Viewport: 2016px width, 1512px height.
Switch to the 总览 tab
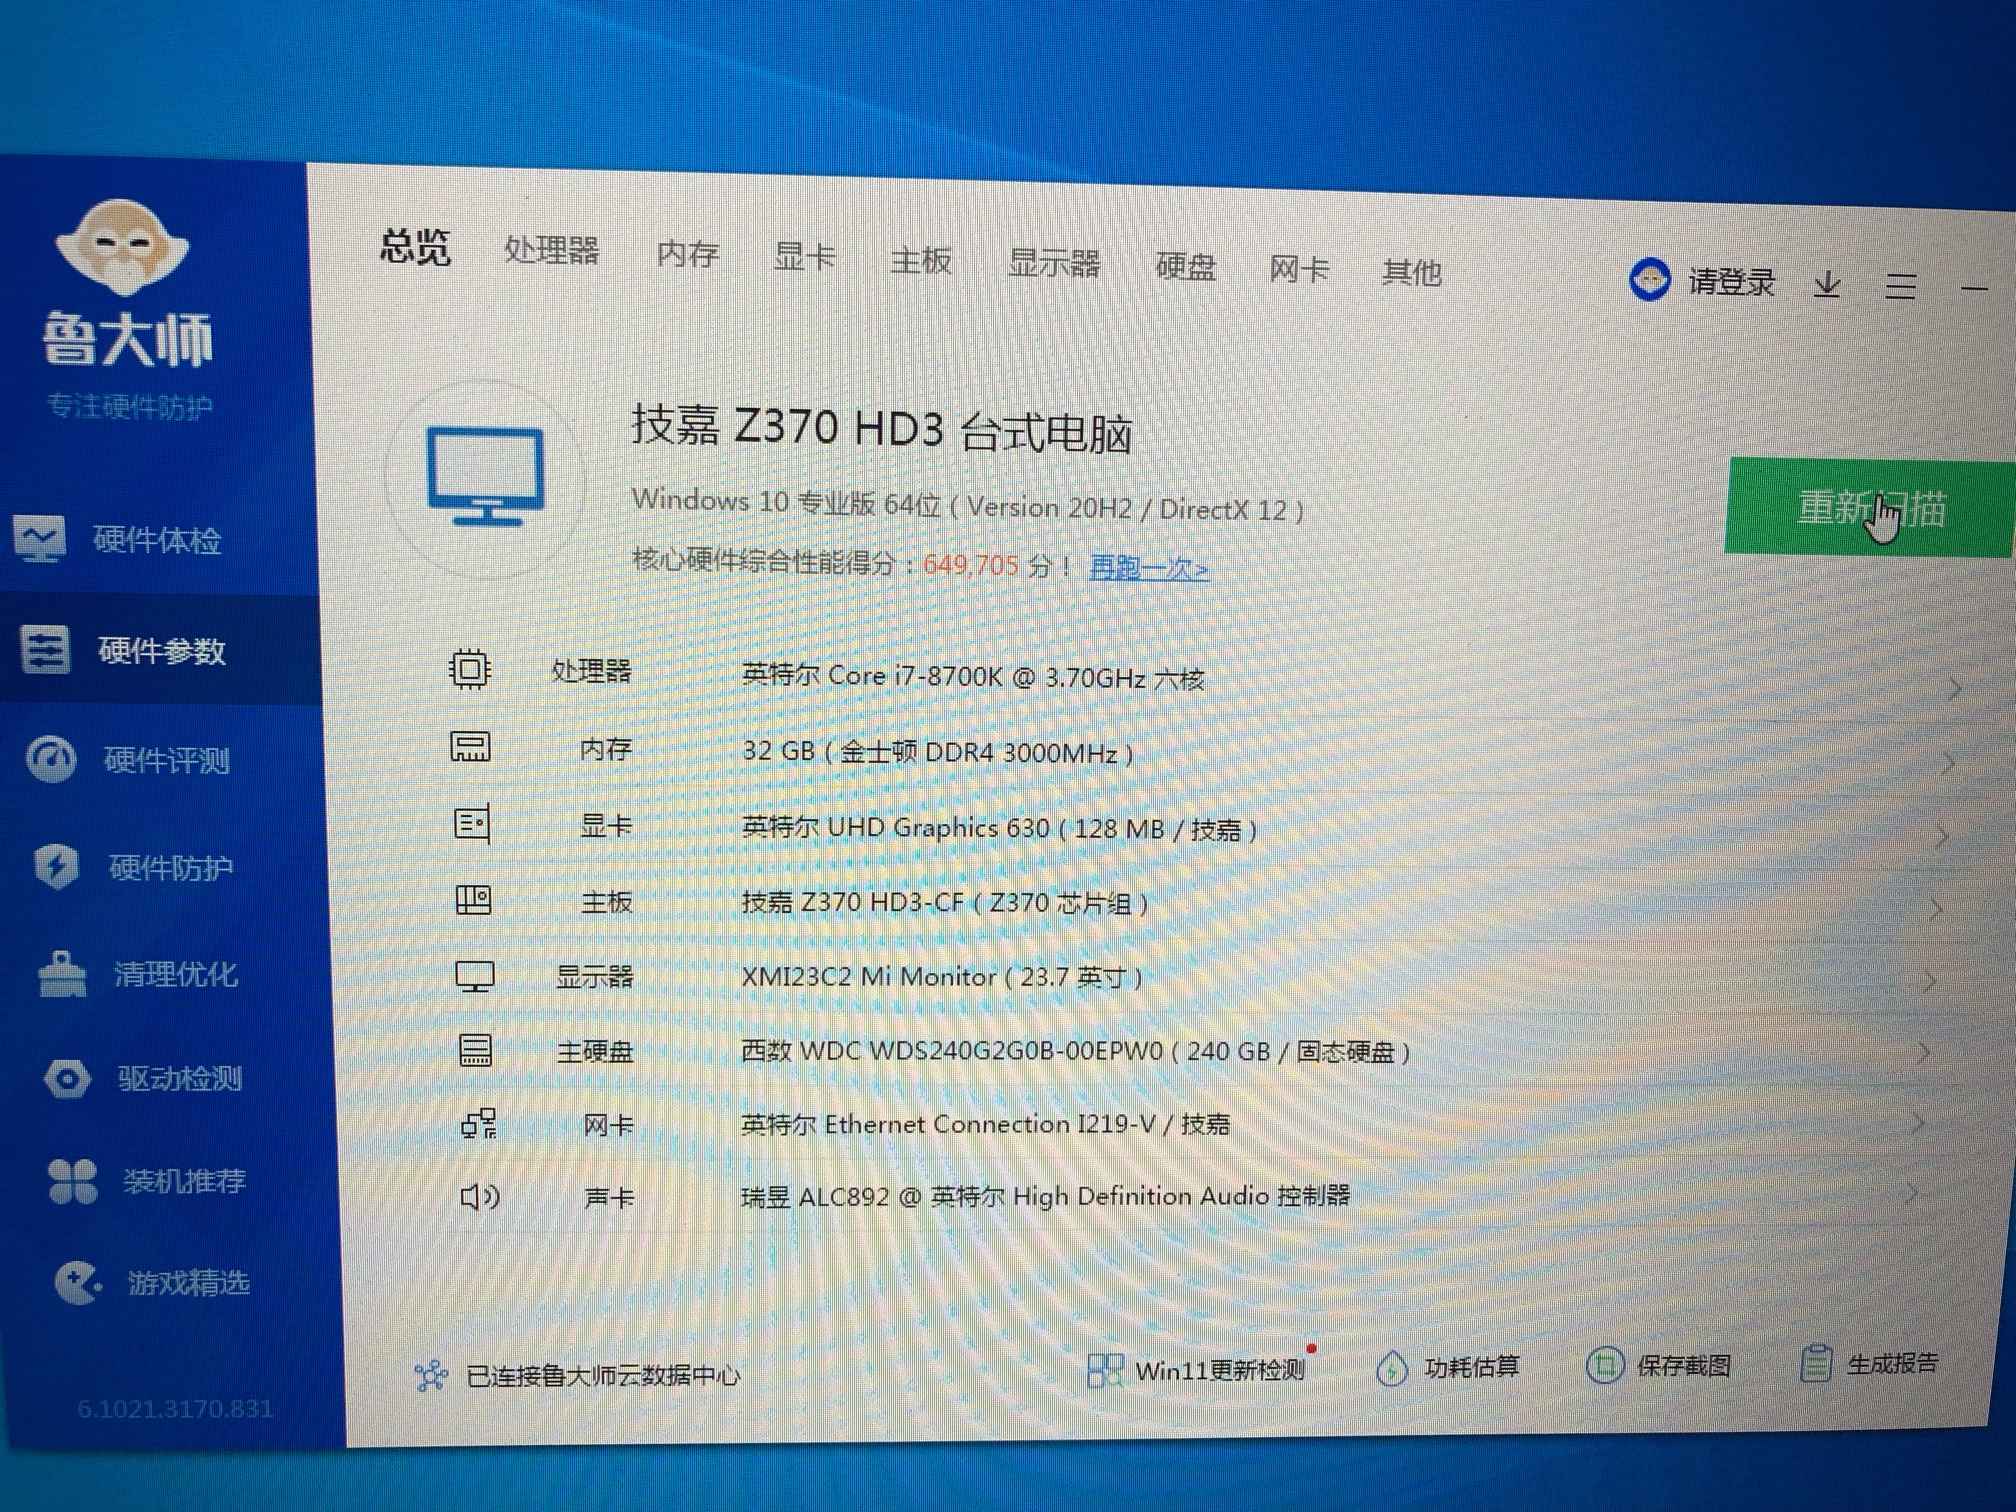[415, 246]
